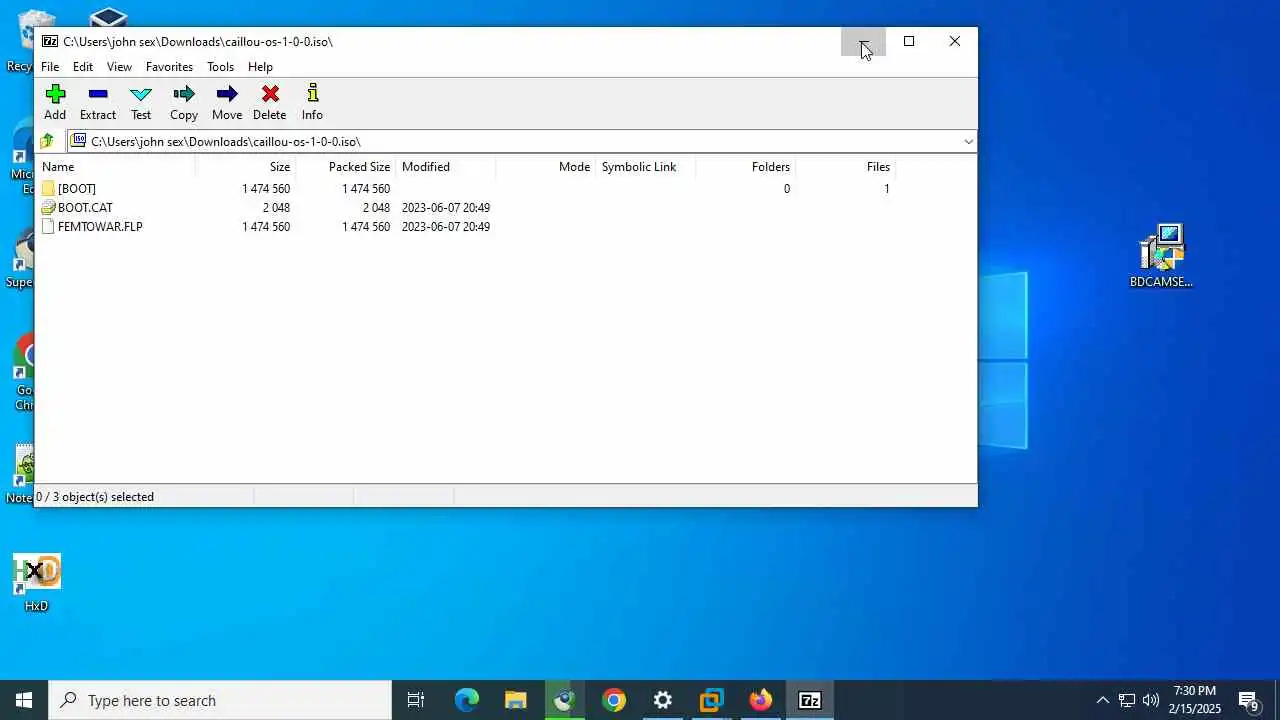Click the Test archive icon
The image size is (1280, 720).
(141, 94)
